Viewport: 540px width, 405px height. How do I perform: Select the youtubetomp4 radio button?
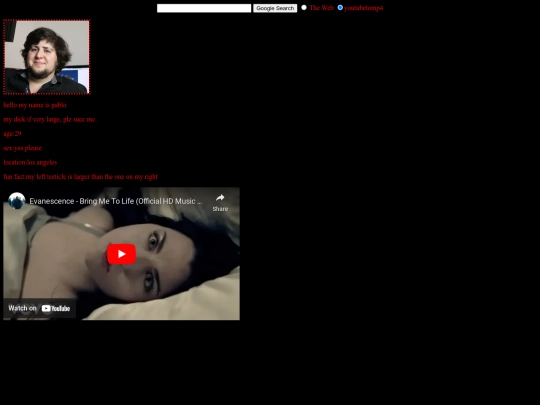[340, 7]
